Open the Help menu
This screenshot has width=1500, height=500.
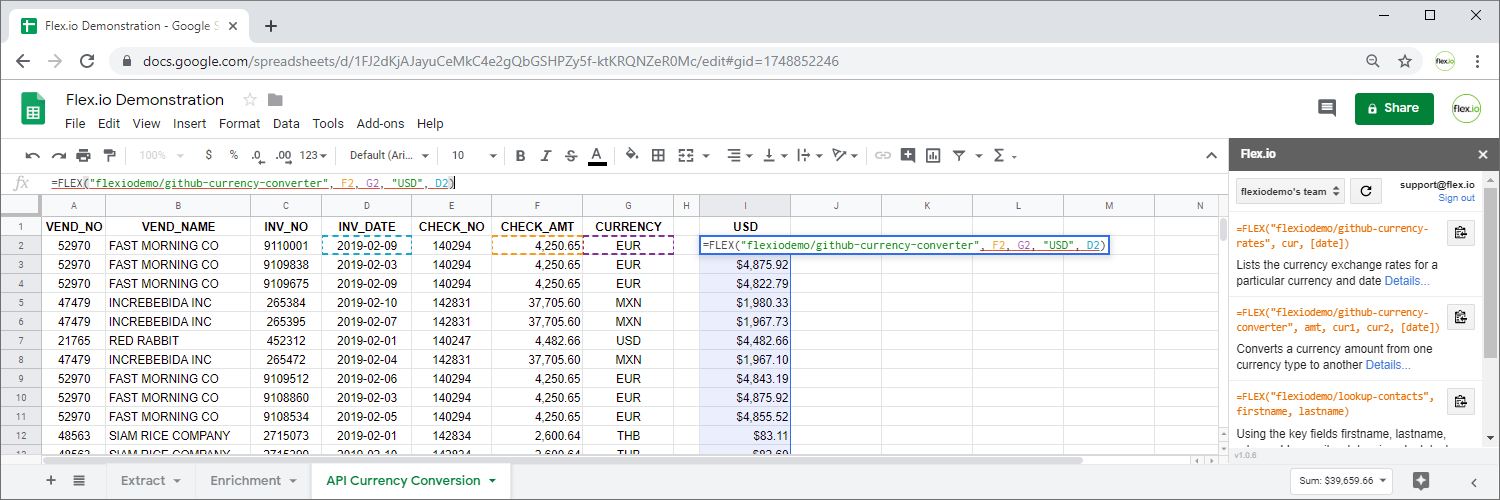click(430, 124)
